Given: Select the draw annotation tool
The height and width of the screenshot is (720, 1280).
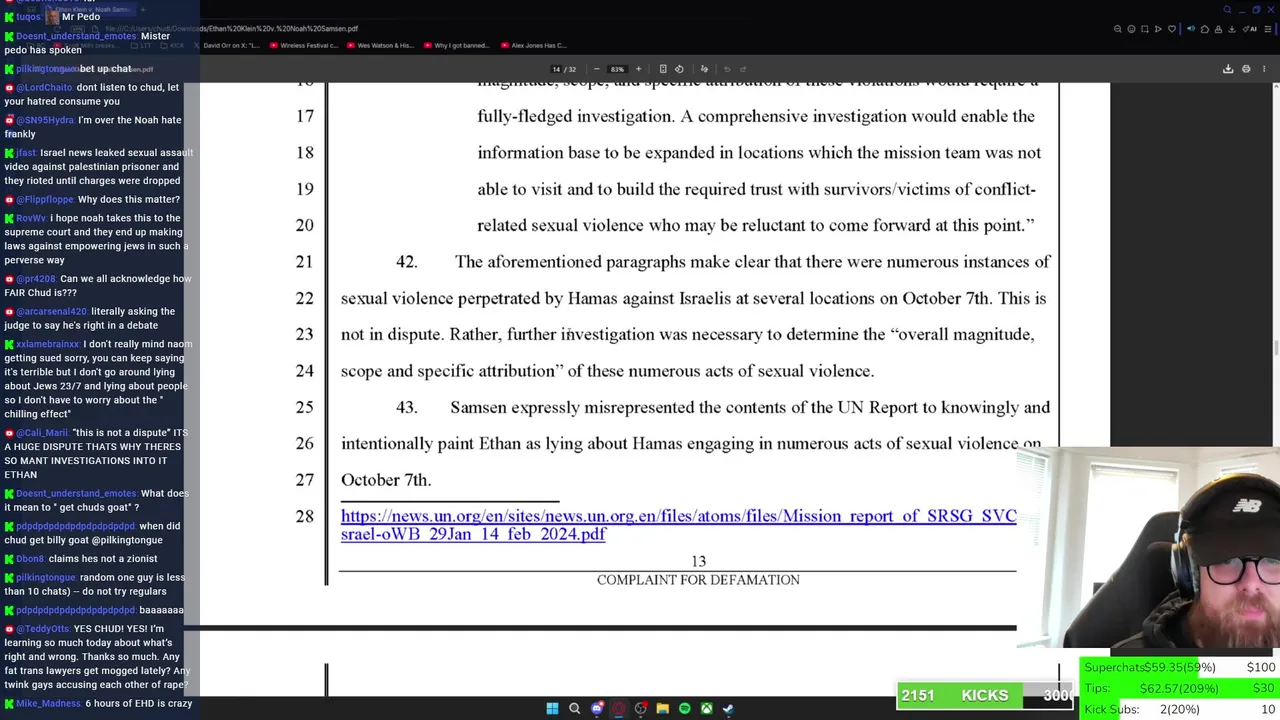Looking at the screenshot, I should coord(704,69).
